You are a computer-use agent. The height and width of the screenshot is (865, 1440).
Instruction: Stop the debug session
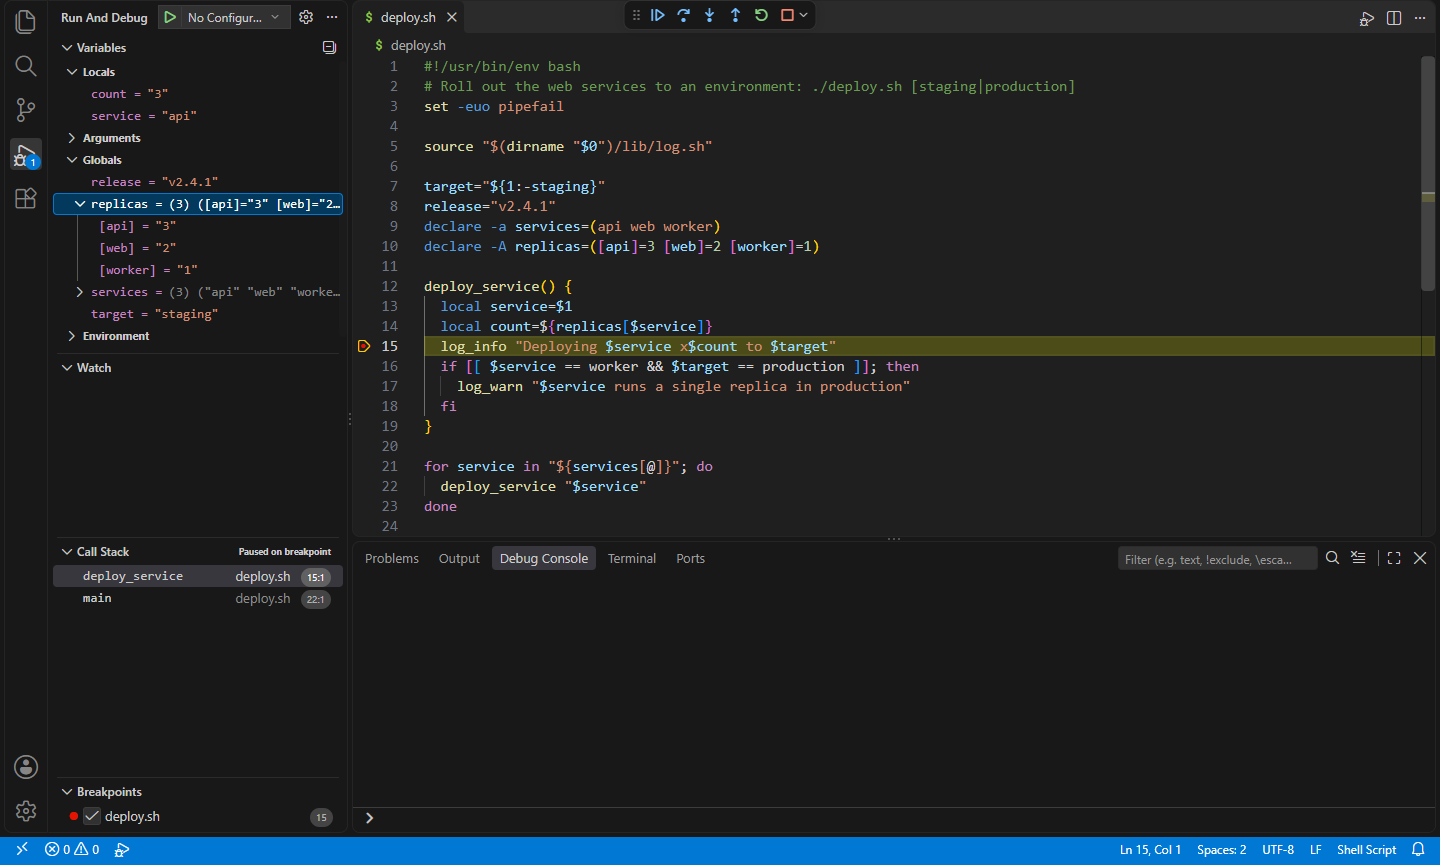[x=787, y=15]
